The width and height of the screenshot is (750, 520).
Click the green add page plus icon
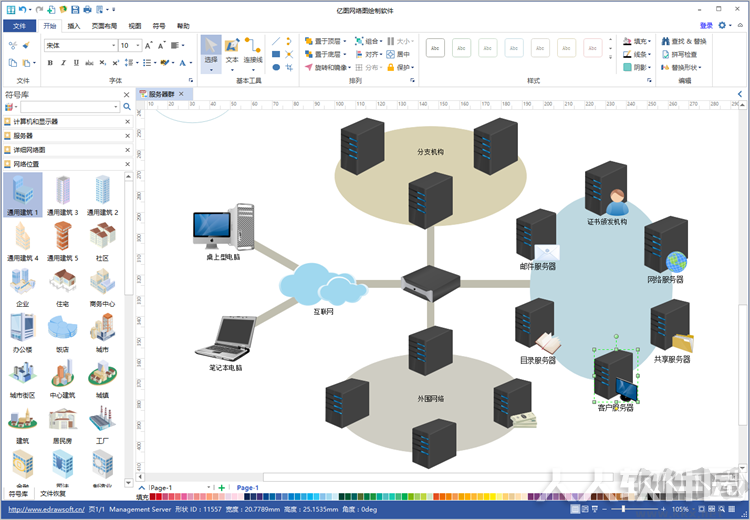221,487
